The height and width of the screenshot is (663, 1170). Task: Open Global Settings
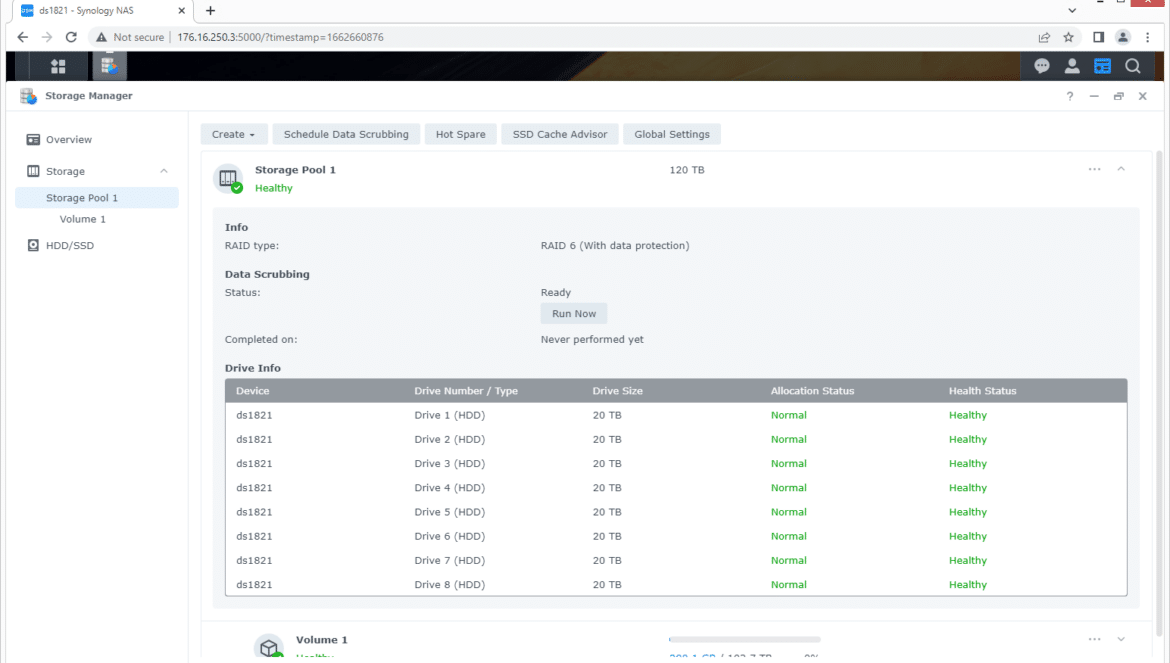pyautogui.click(x=672, y=134)
